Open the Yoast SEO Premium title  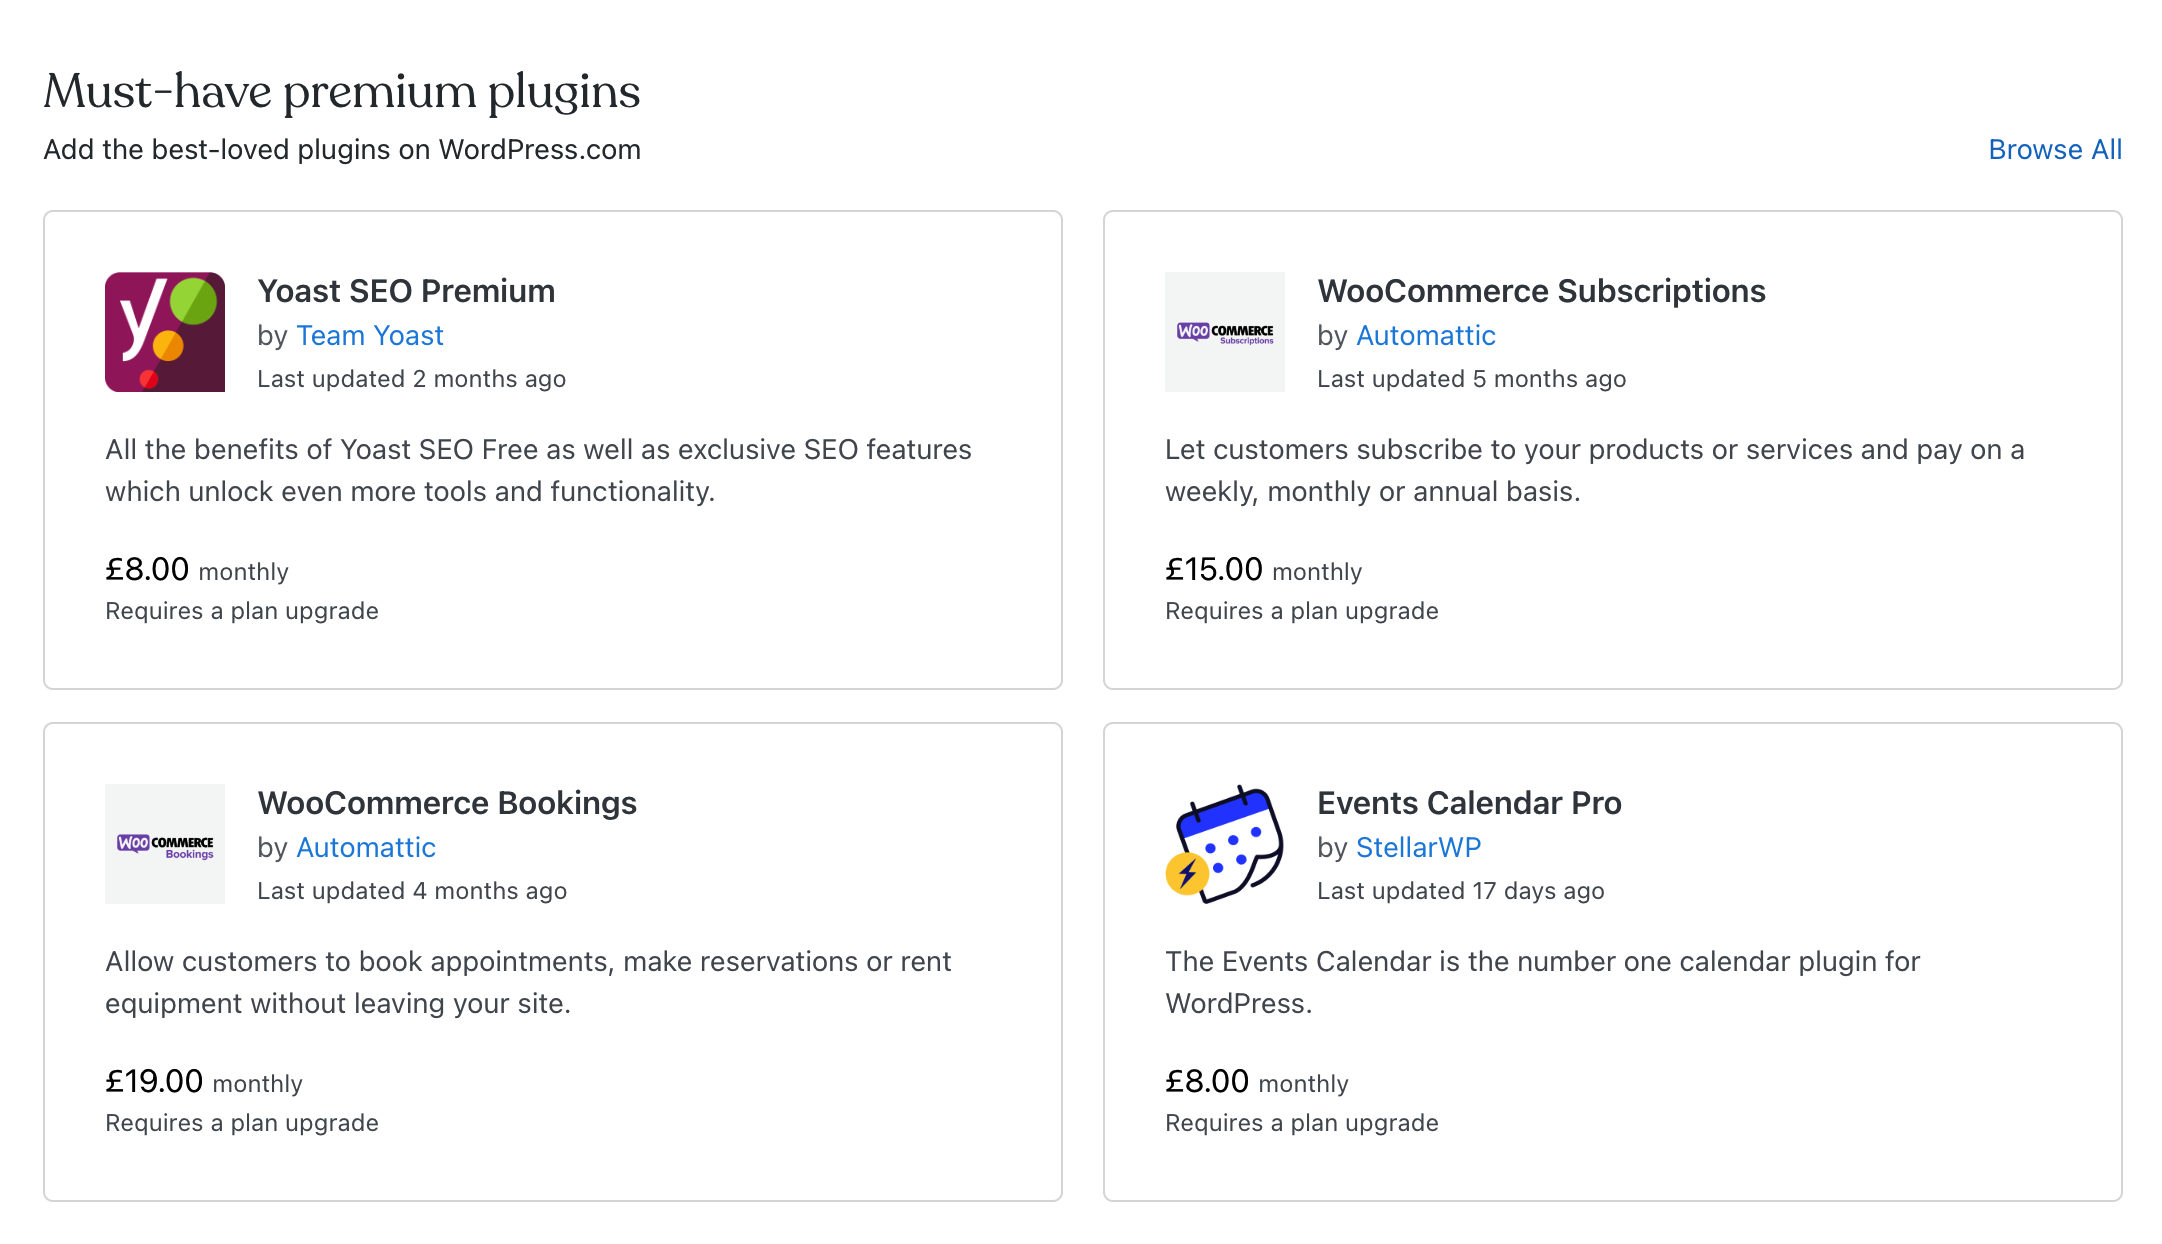pos(406,291)
